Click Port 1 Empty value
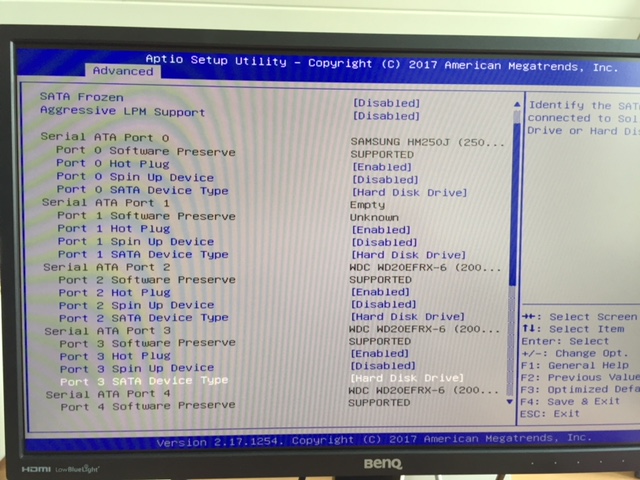 pyautogui.click(x=367, y=205)
